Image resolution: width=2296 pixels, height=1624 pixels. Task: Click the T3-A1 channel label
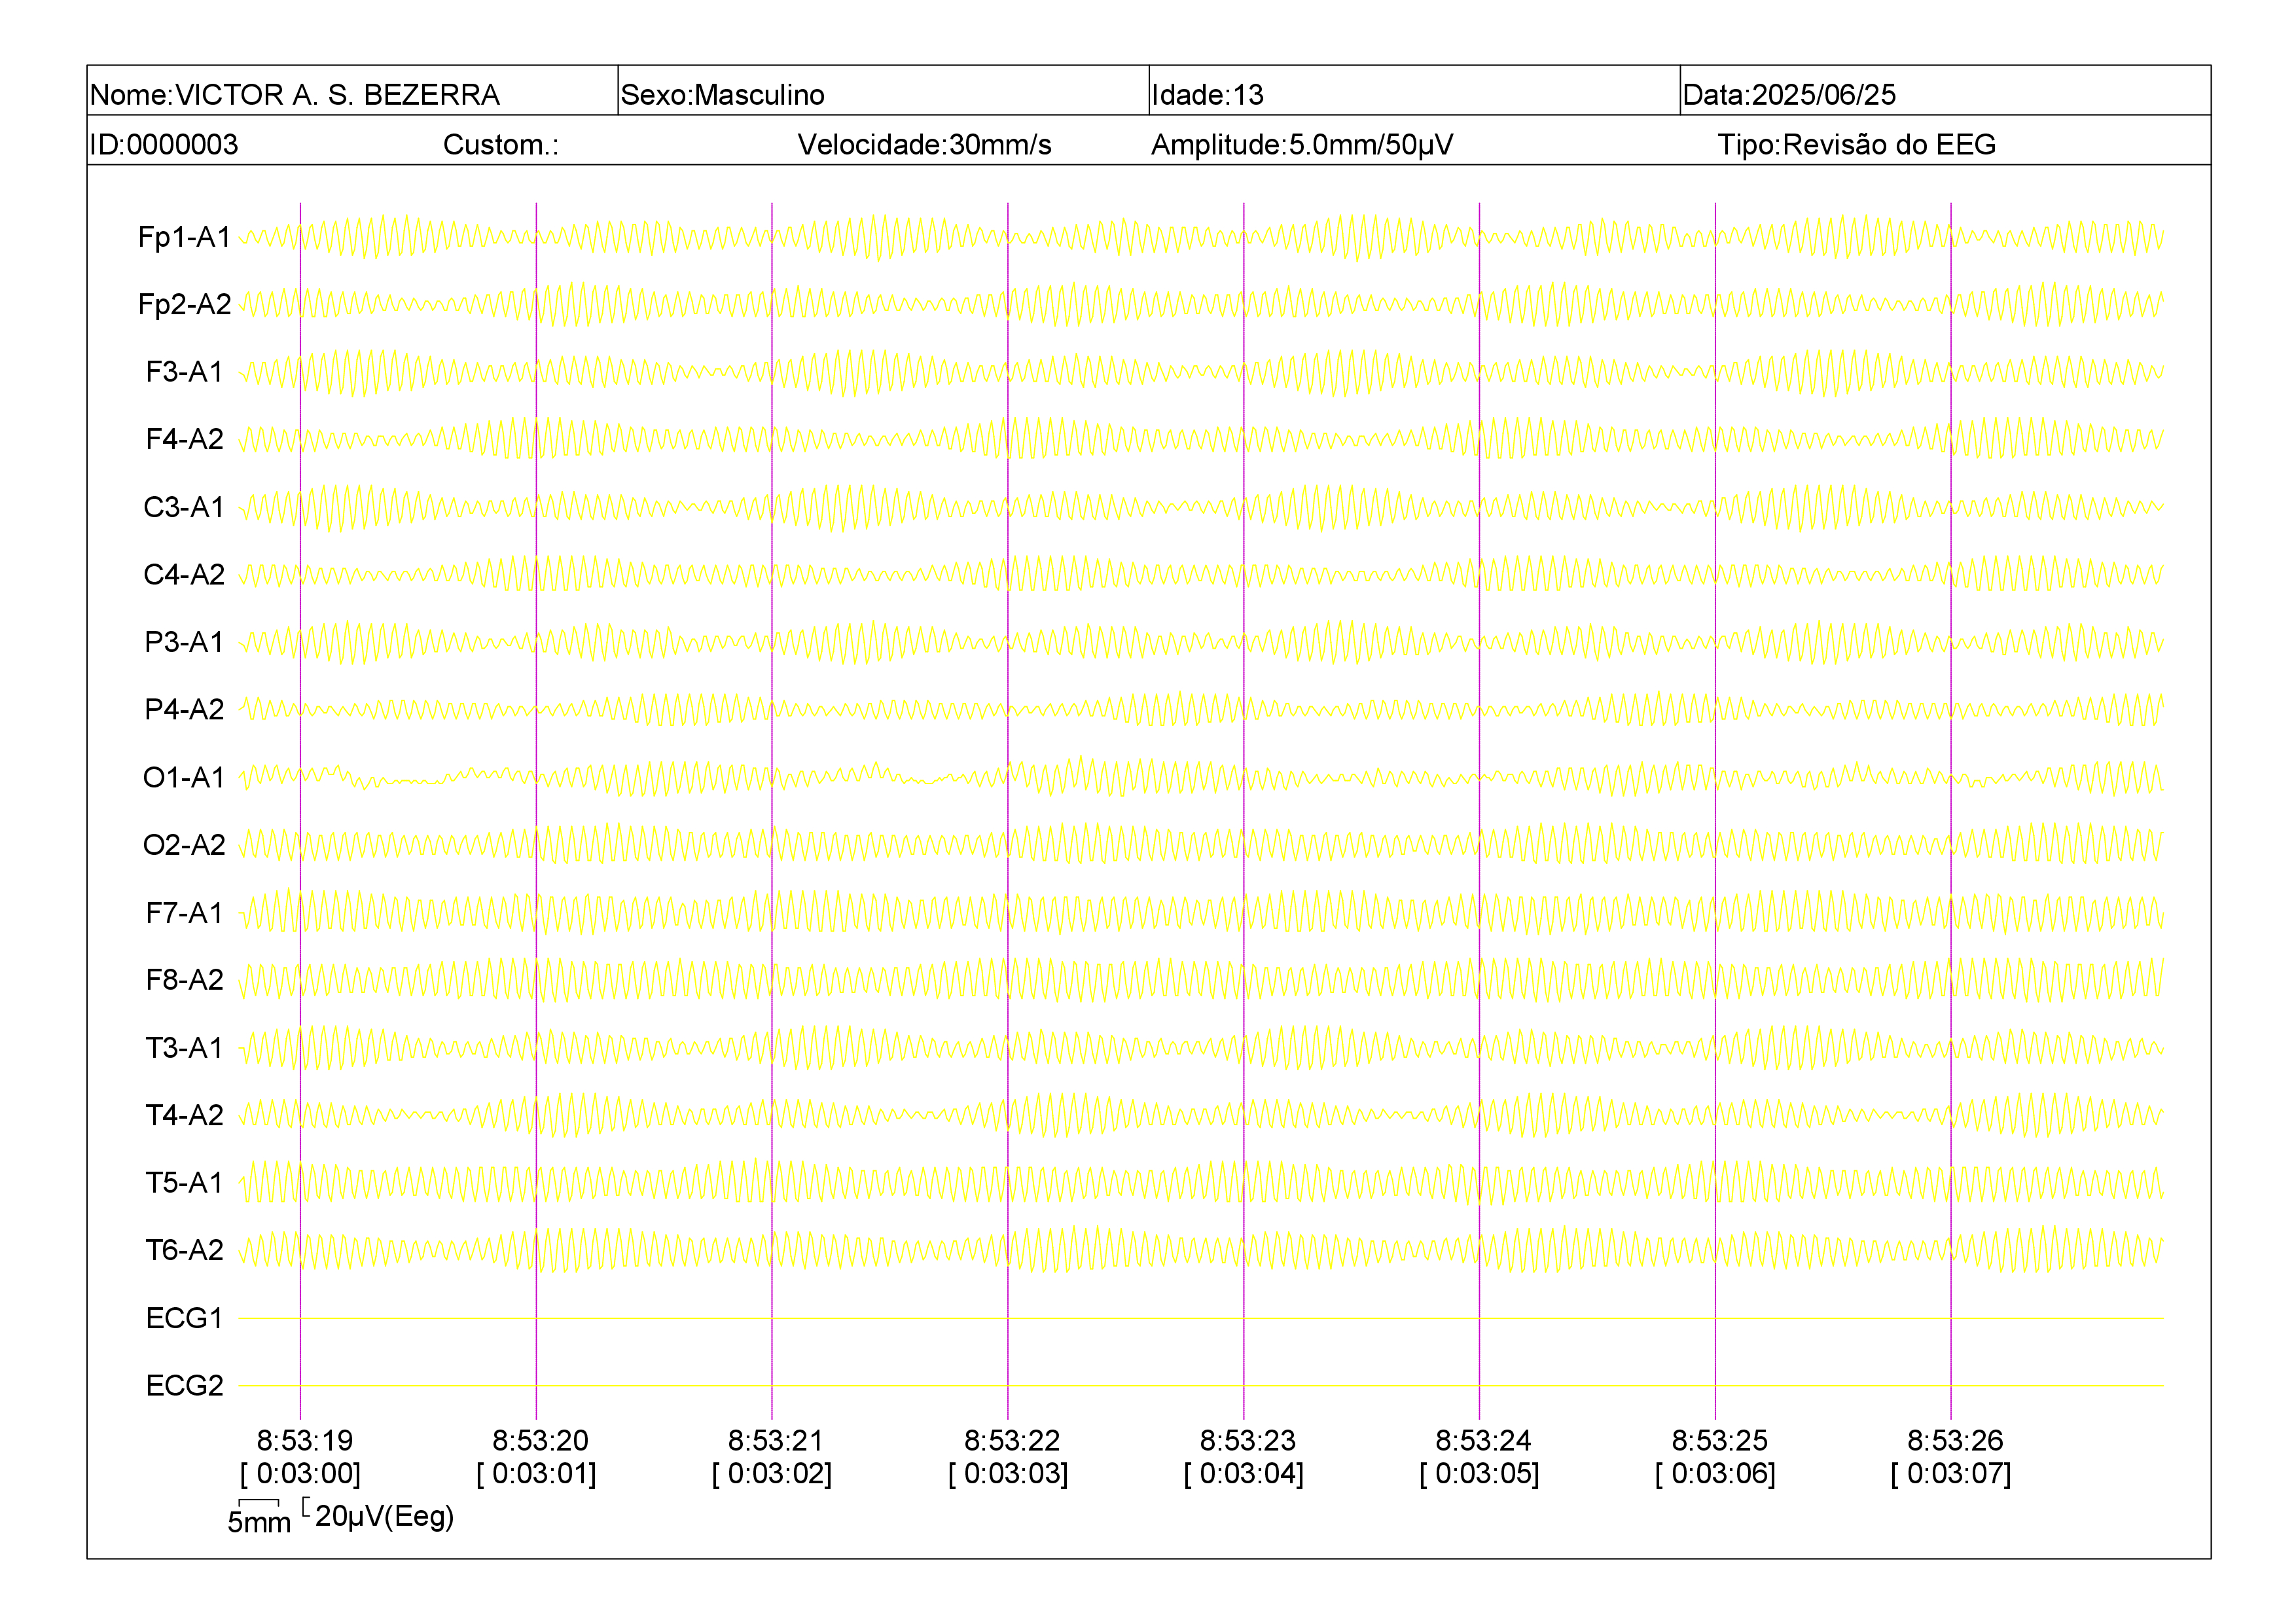pos(184,1047)
